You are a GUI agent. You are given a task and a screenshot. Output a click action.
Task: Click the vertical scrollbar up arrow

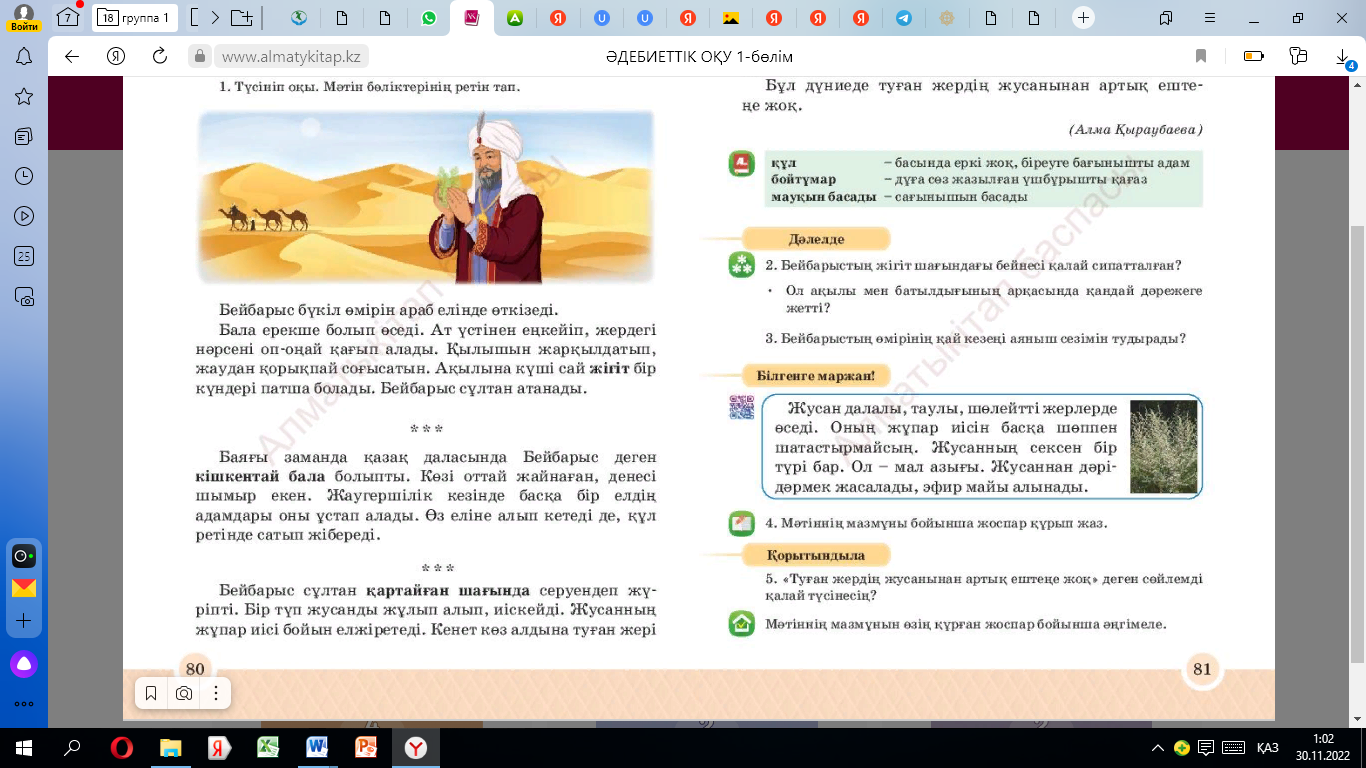pos(1357,86)
